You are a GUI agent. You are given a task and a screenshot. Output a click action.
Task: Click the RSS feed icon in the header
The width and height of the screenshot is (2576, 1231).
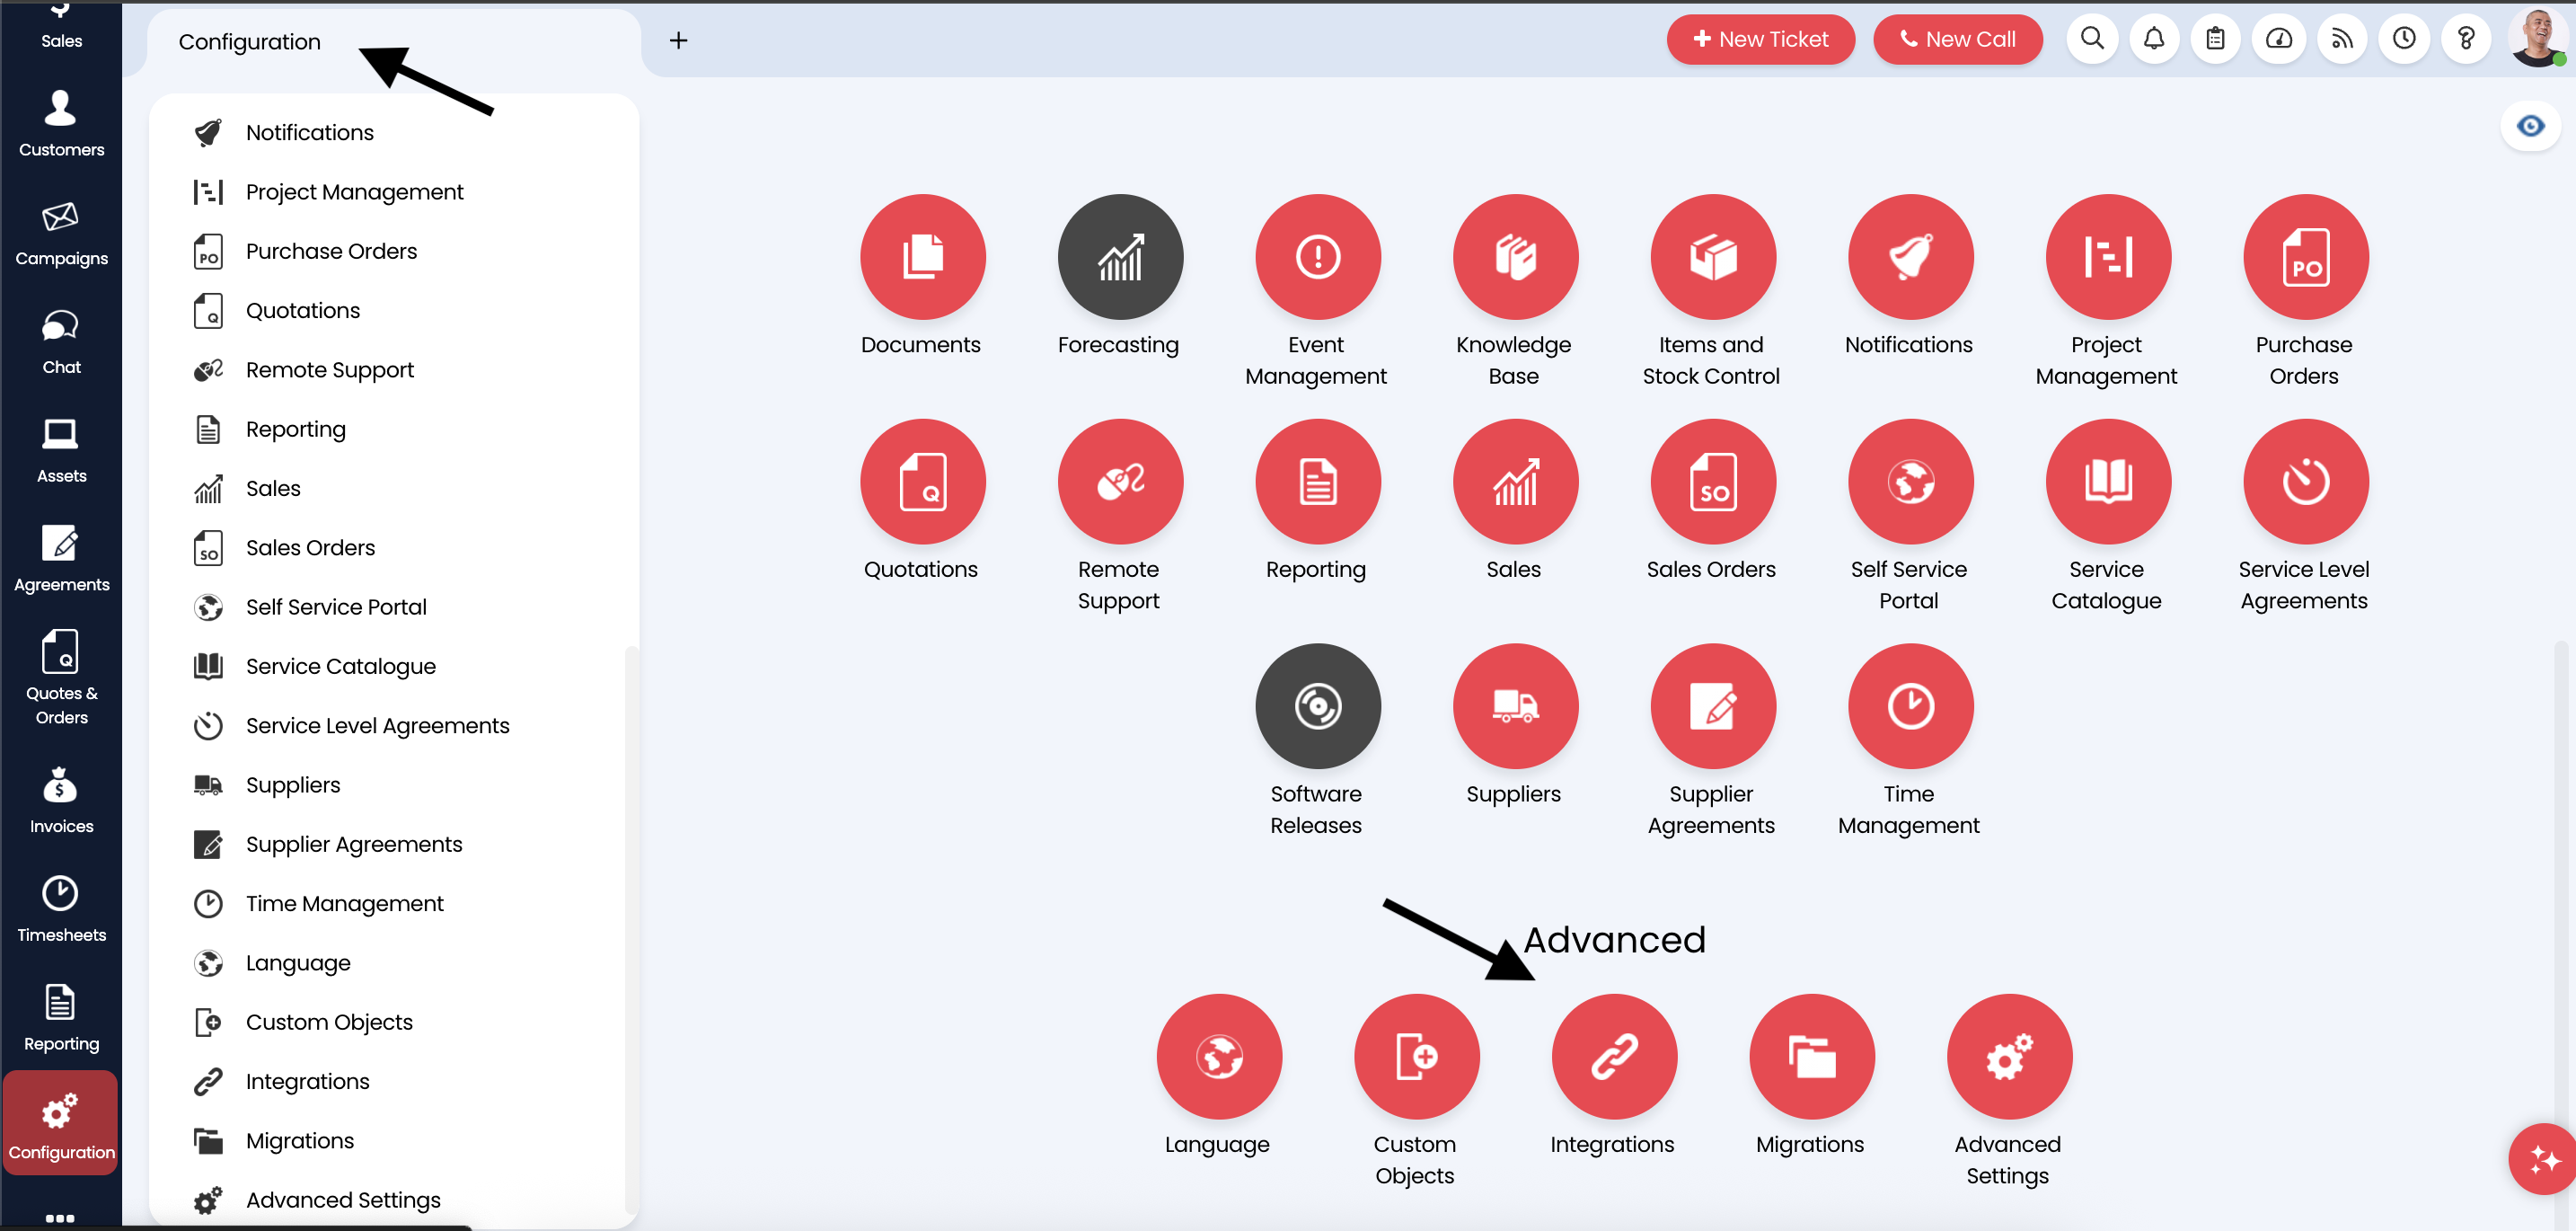[x=2342, y=39]
